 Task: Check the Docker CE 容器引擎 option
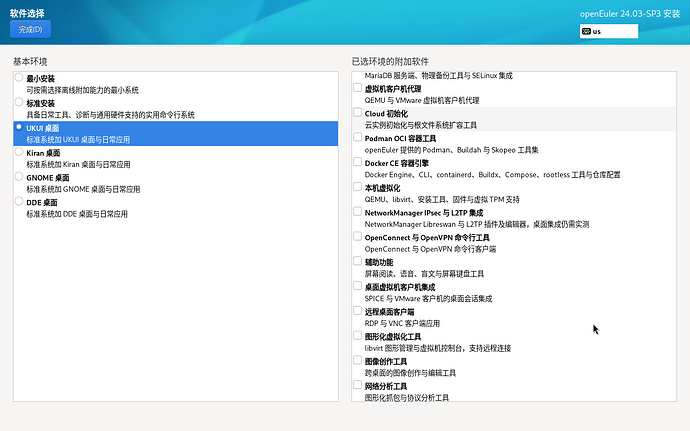pos(357,162)
